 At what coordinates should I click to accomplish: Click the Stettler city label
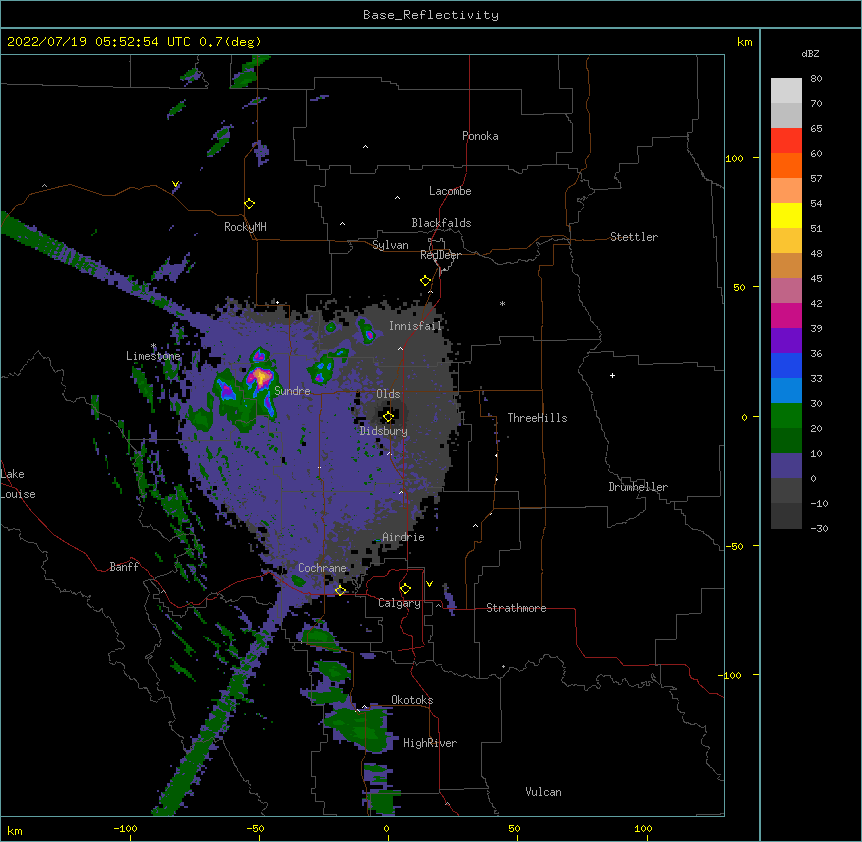634,237
